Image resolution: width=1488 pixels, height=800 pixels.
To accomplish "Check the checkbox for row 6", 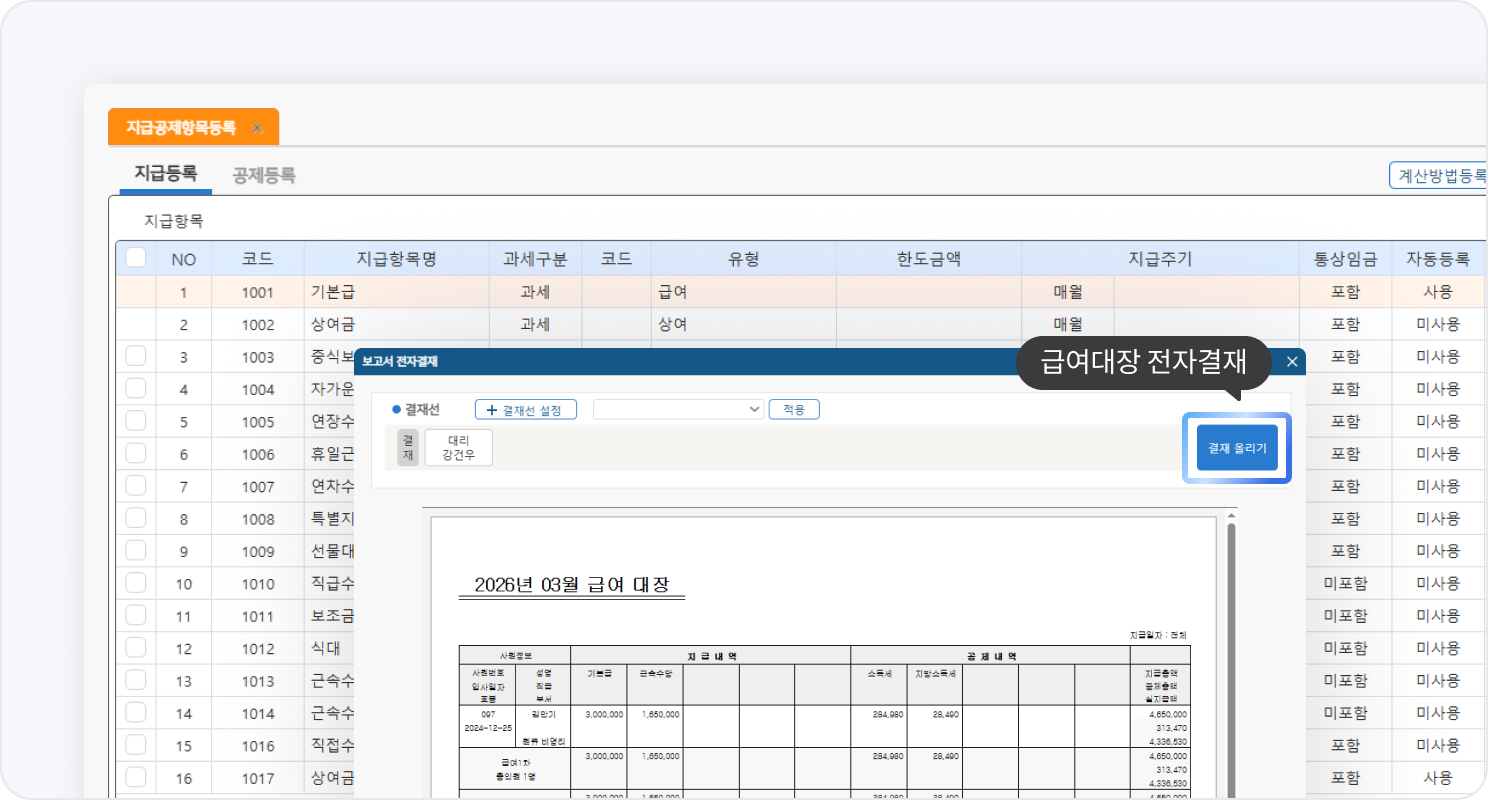I will 136,453.
